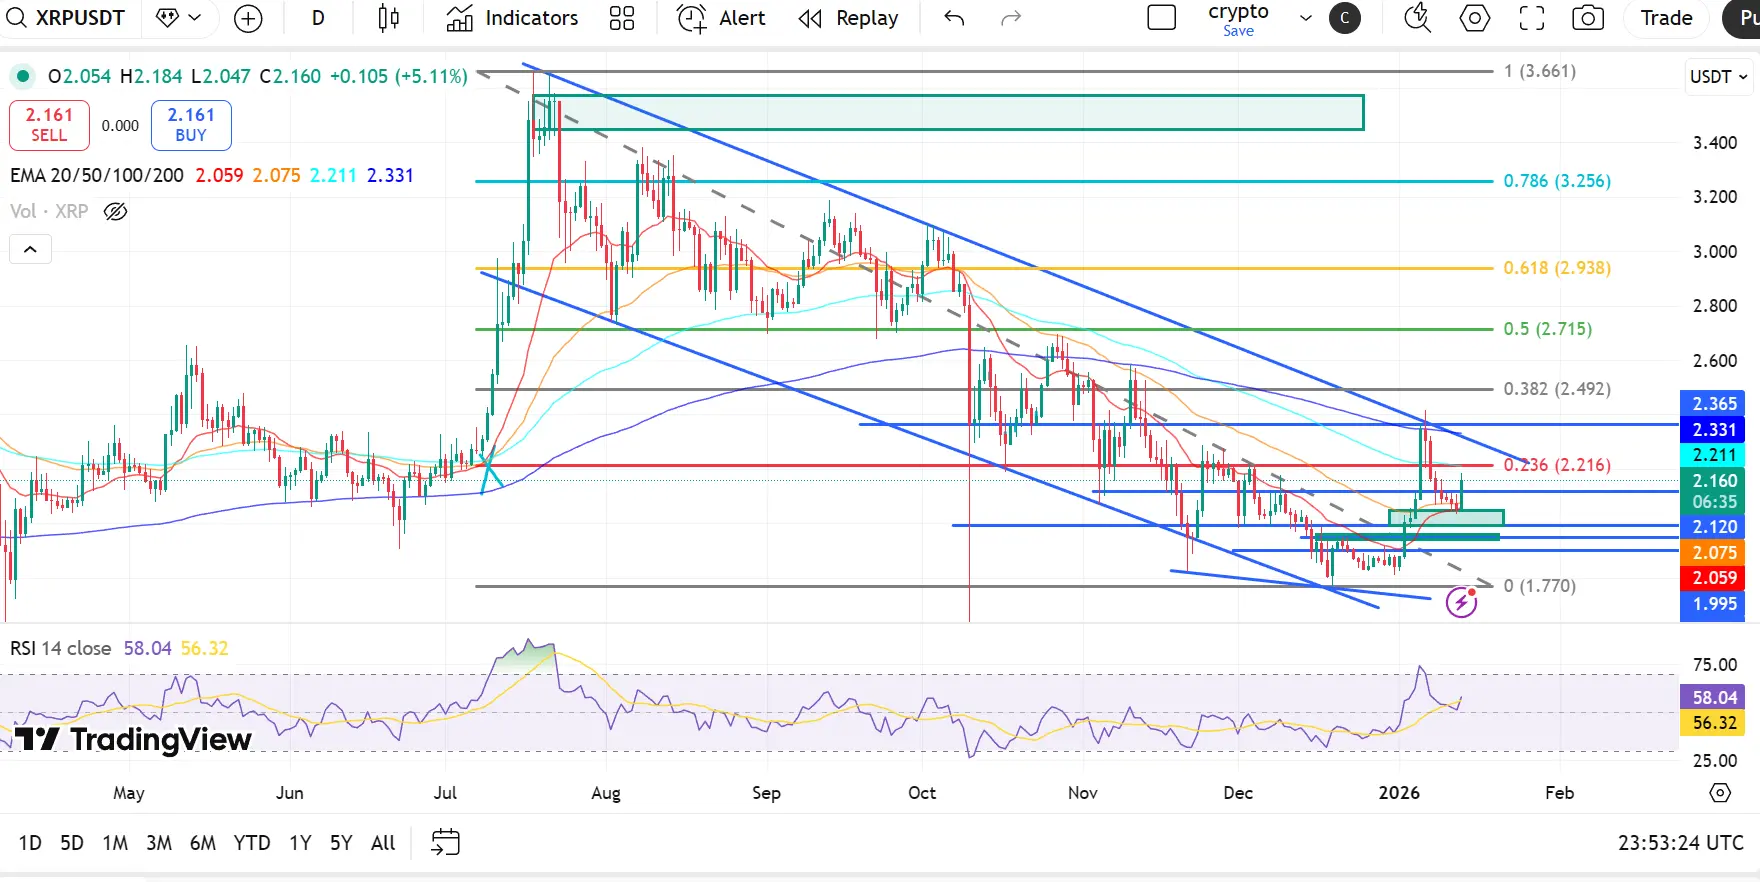Switch to the 6M date range
The width and height of the screenshot is (1760, 882).
click(x=203, y=843)
